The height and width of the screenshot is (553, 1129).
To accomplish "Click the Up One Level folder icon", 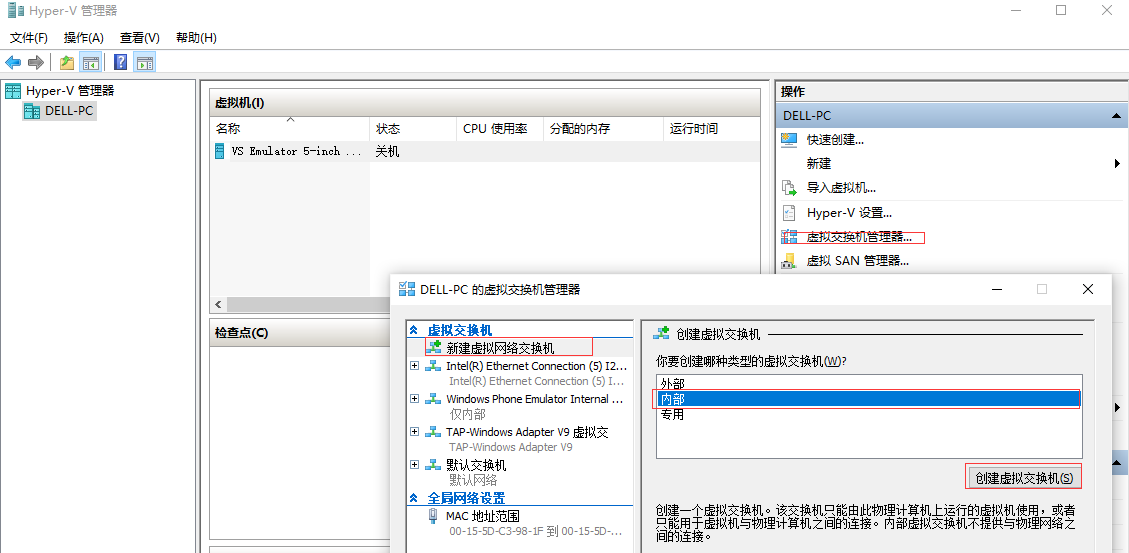I will pyautogui.click(x=67, y=63).
